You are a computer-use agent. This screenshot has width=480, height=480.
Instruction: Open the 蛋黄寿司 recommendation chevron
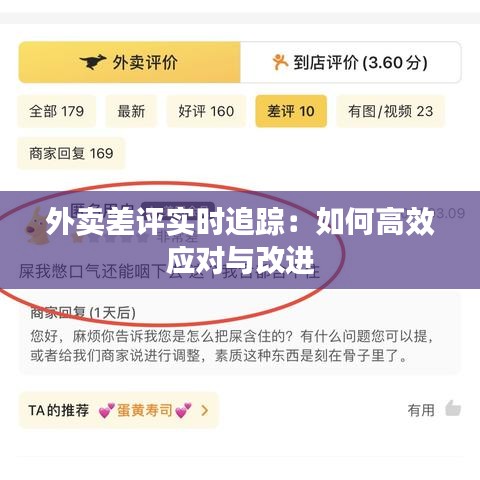pos(205,410)
